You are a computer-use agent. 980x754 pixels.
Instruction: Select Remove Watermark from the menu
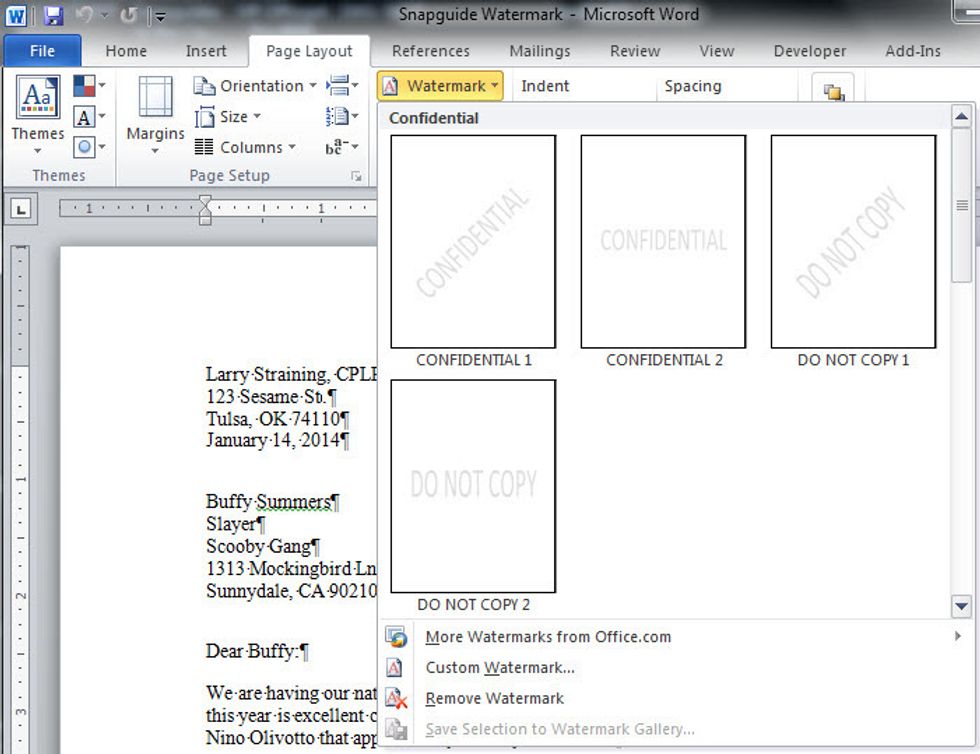coord(494,699)
